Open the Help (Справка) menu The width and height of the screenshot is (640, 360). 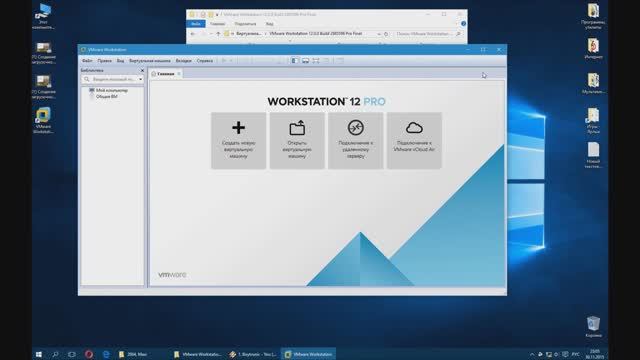point(205,61)
